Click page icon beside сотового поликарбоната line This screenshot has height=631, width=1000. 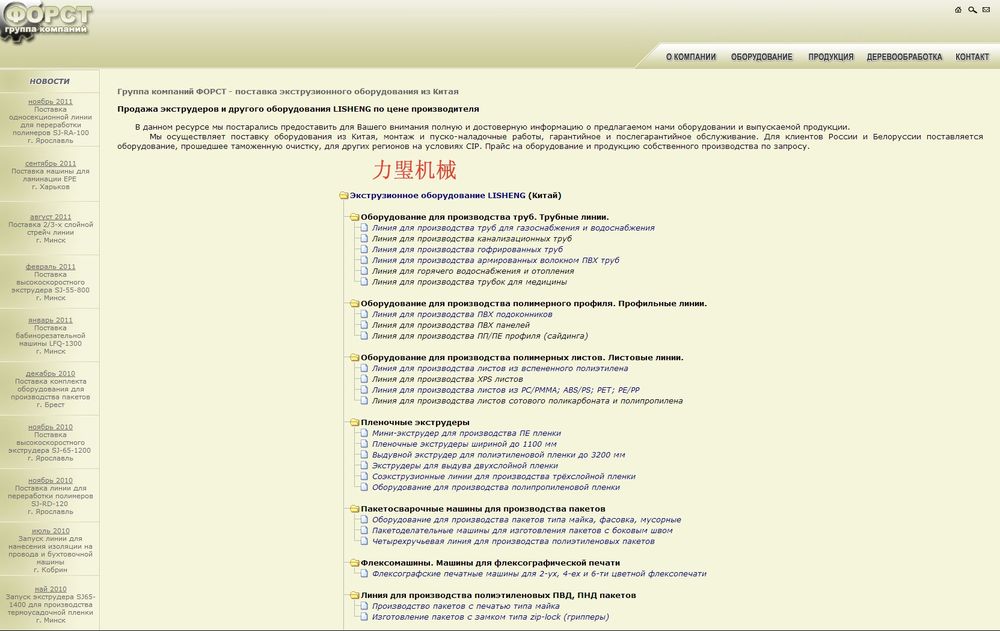[x=364, y=401]
